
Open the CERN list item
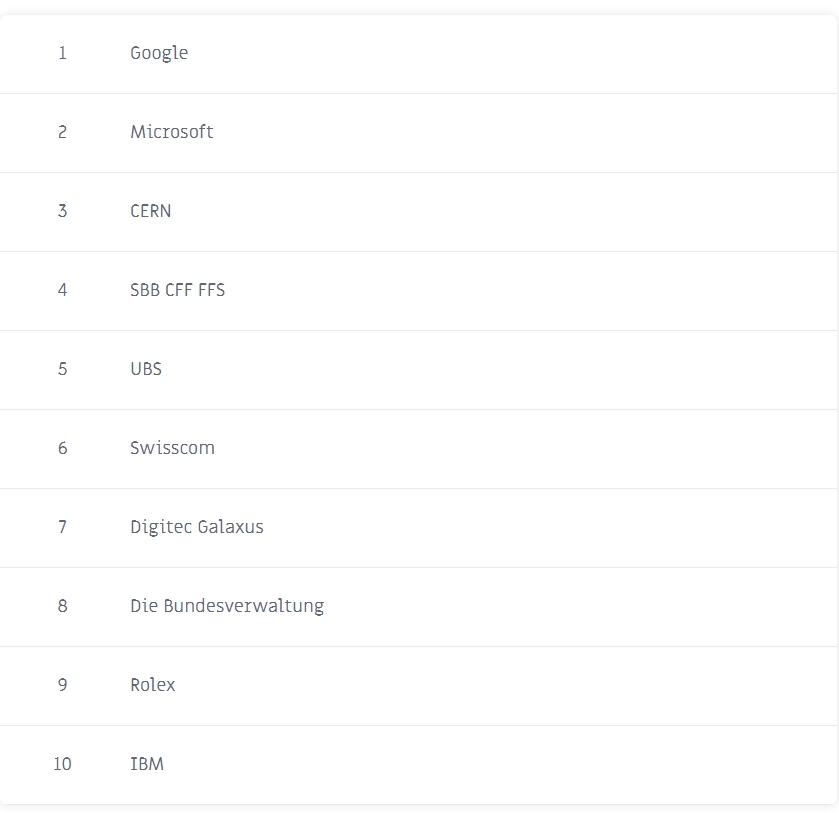(151, 211)
